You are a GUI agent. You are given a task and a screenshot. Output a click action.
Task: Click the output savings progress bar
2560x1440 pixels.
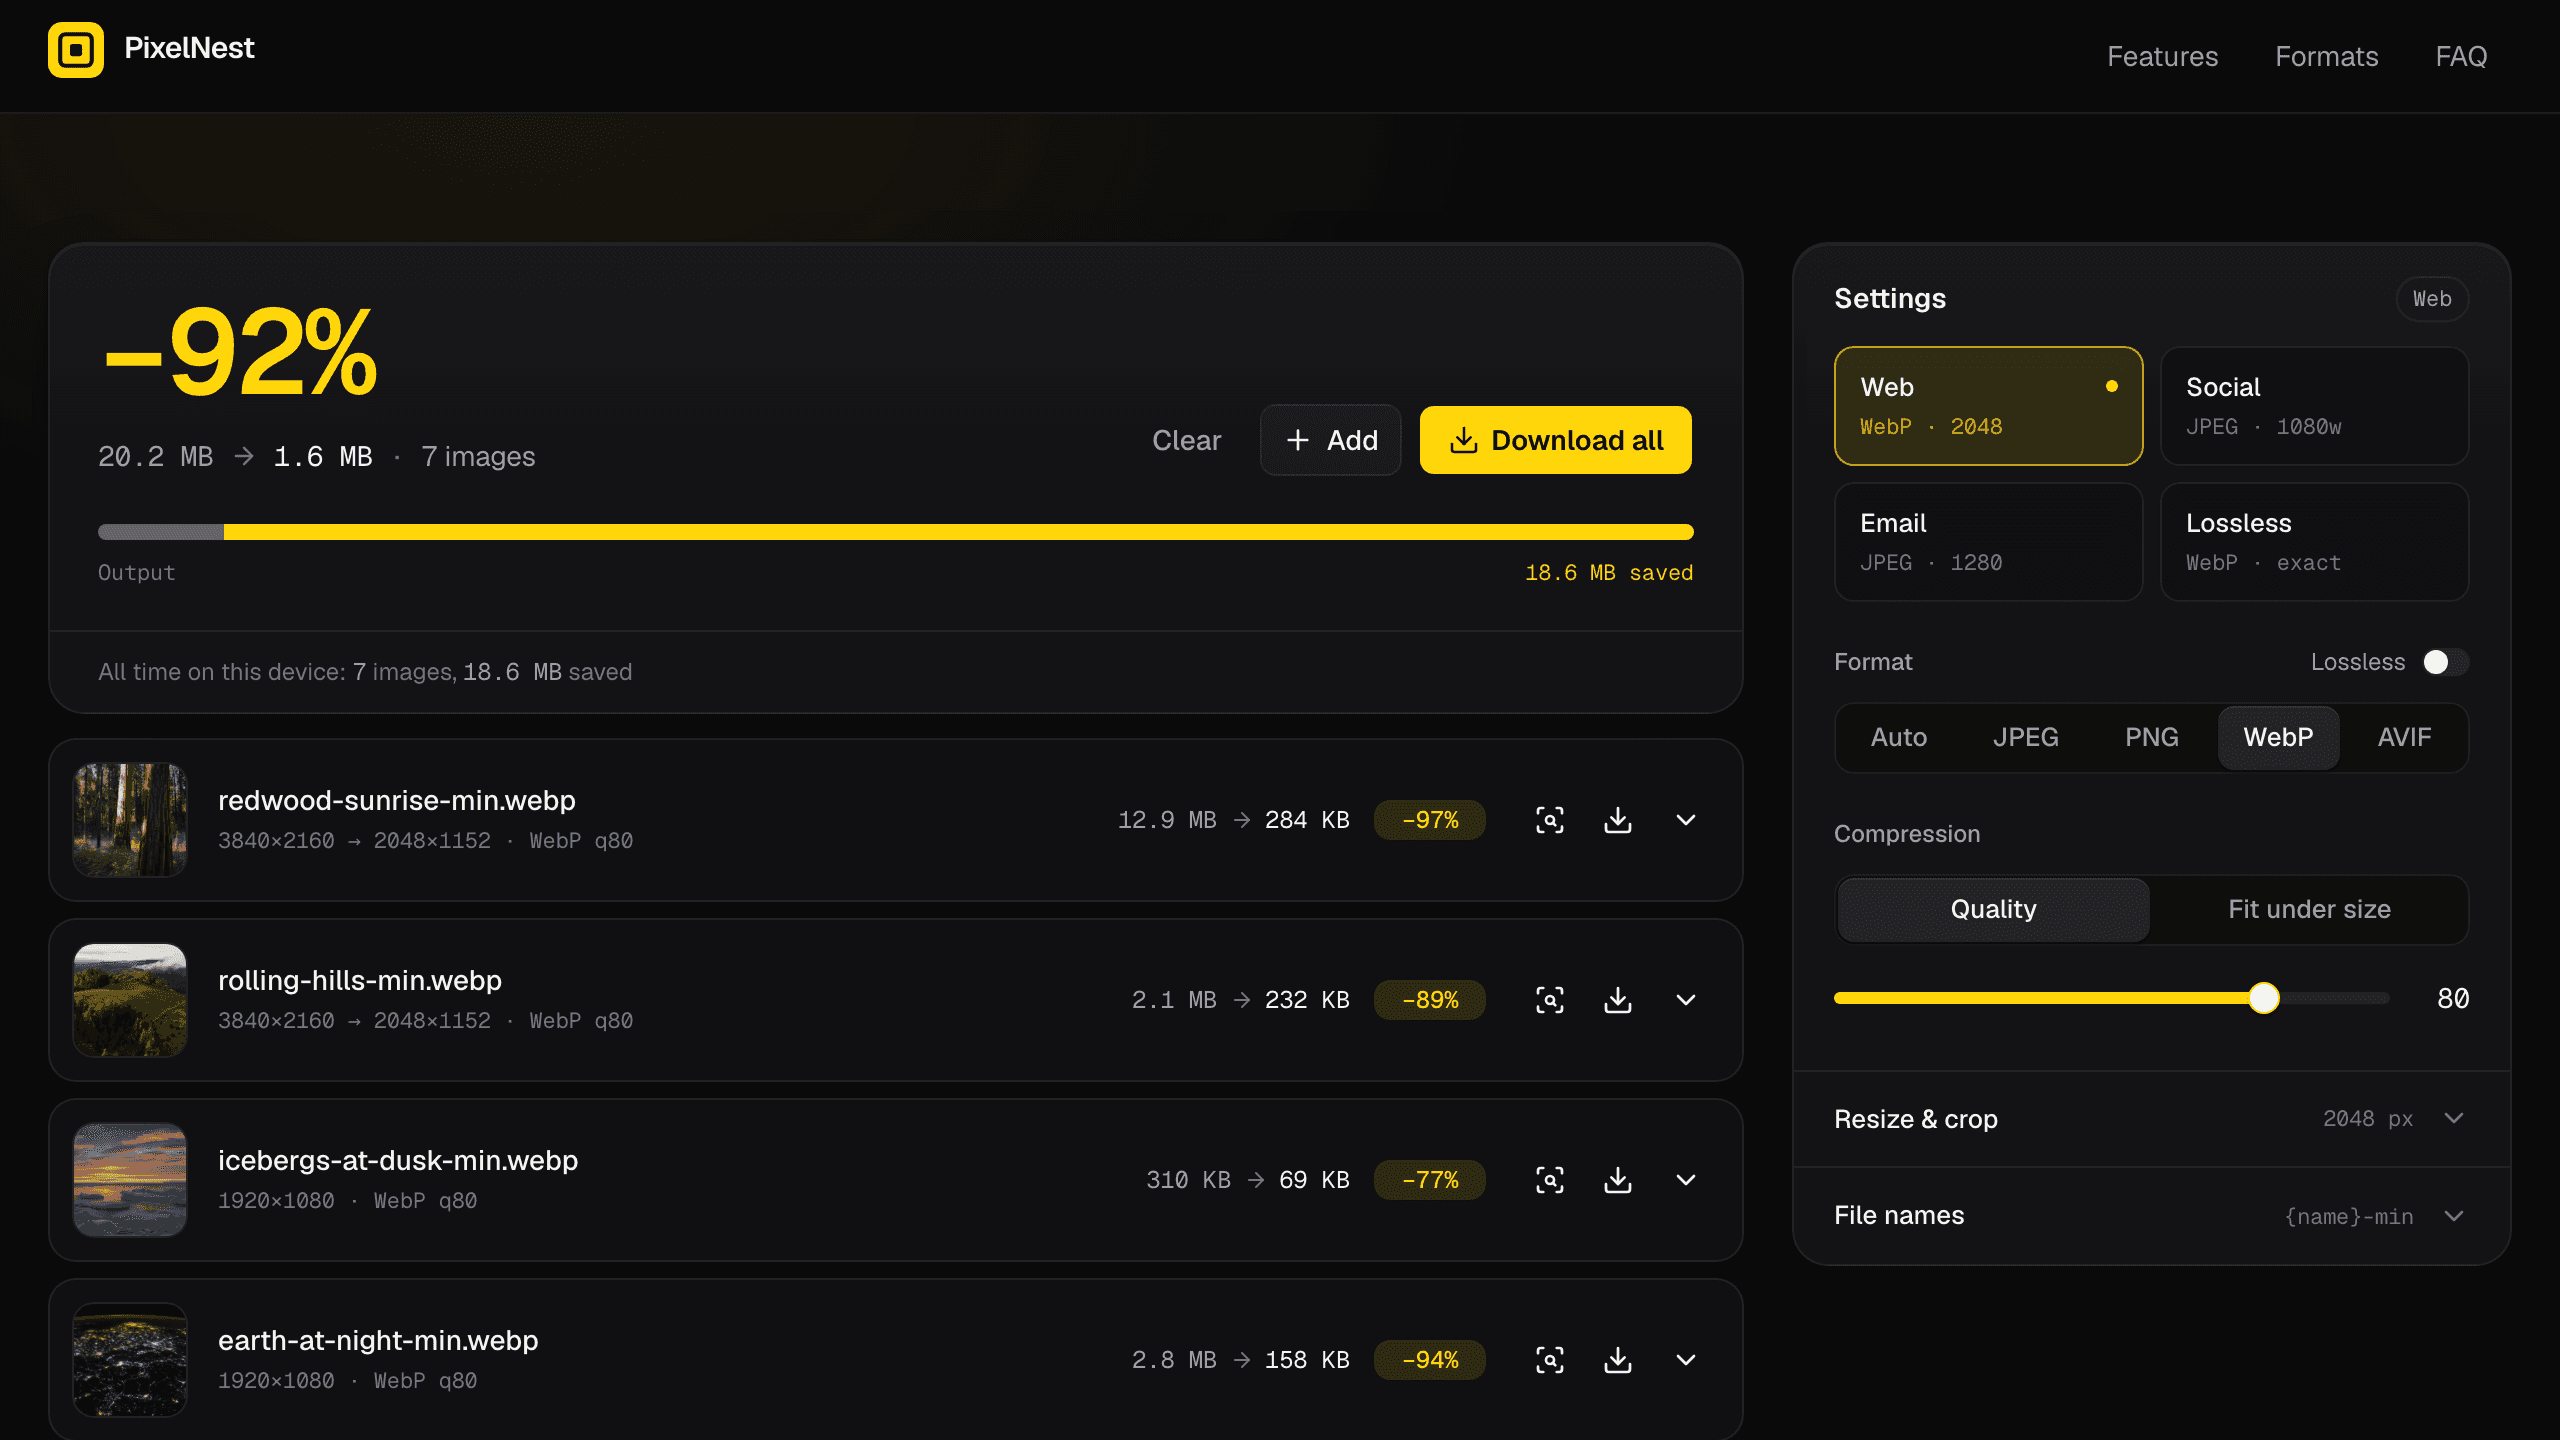[x=895, y=532]
